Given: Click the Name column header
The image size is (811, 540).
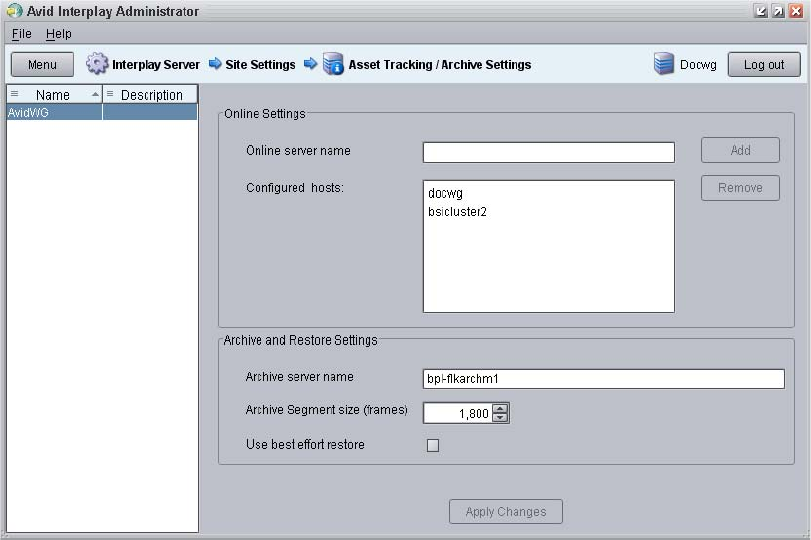Looking at the screenshot, I should (x=54, y=95).
